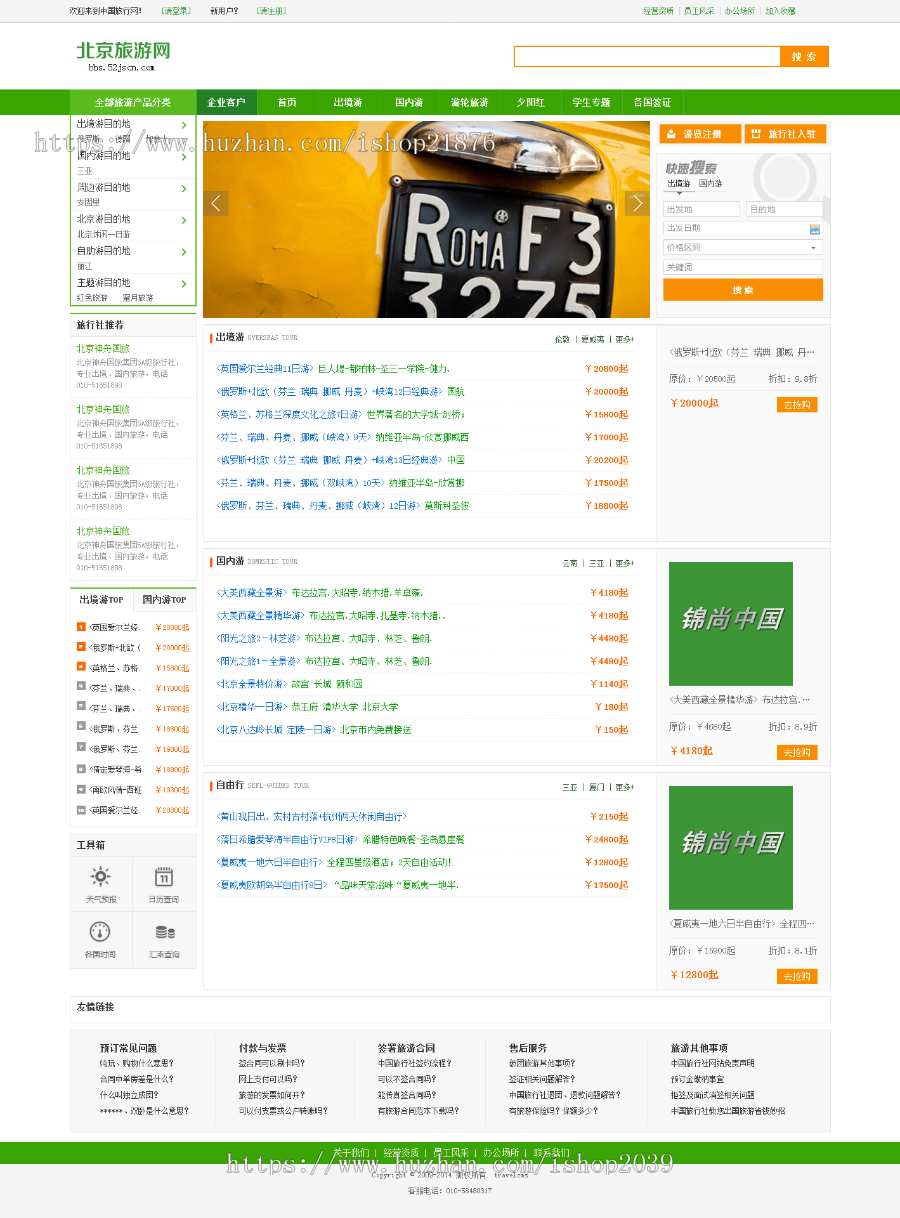The image size is (900, 1218).
Task: Click the 关键词 keyword input field
Action: [742, 267]
